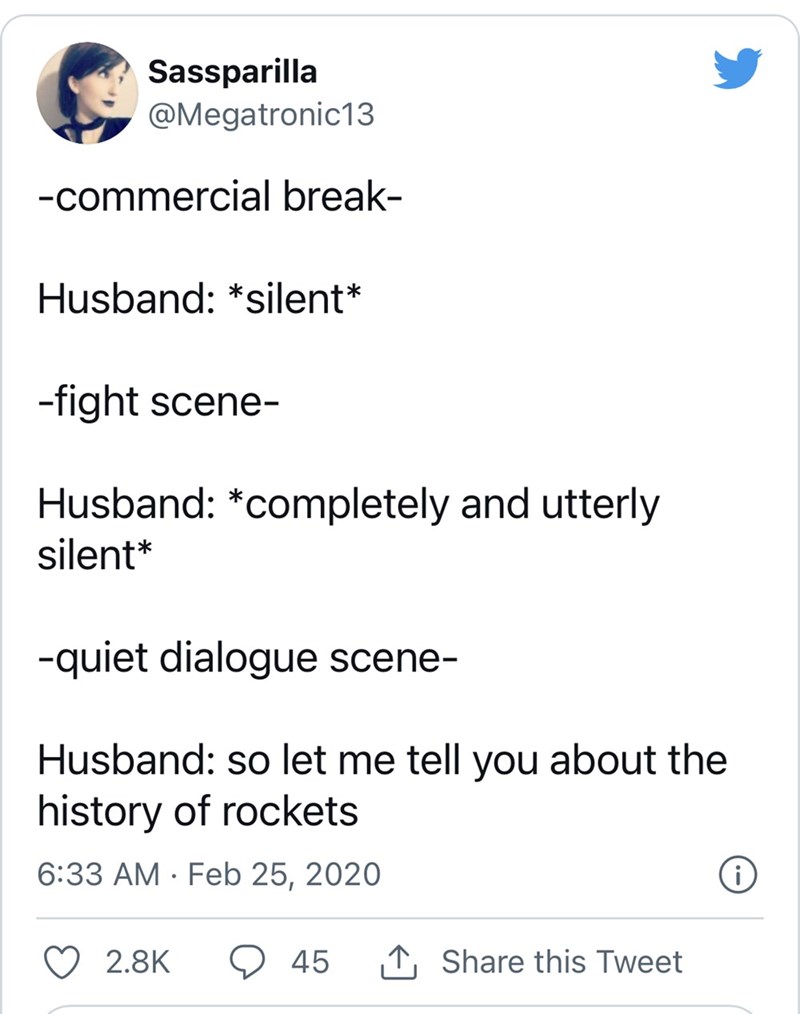Open the @Megatronic13 handle link
Screen dimensions: 800x1014
tap(260, 115)
